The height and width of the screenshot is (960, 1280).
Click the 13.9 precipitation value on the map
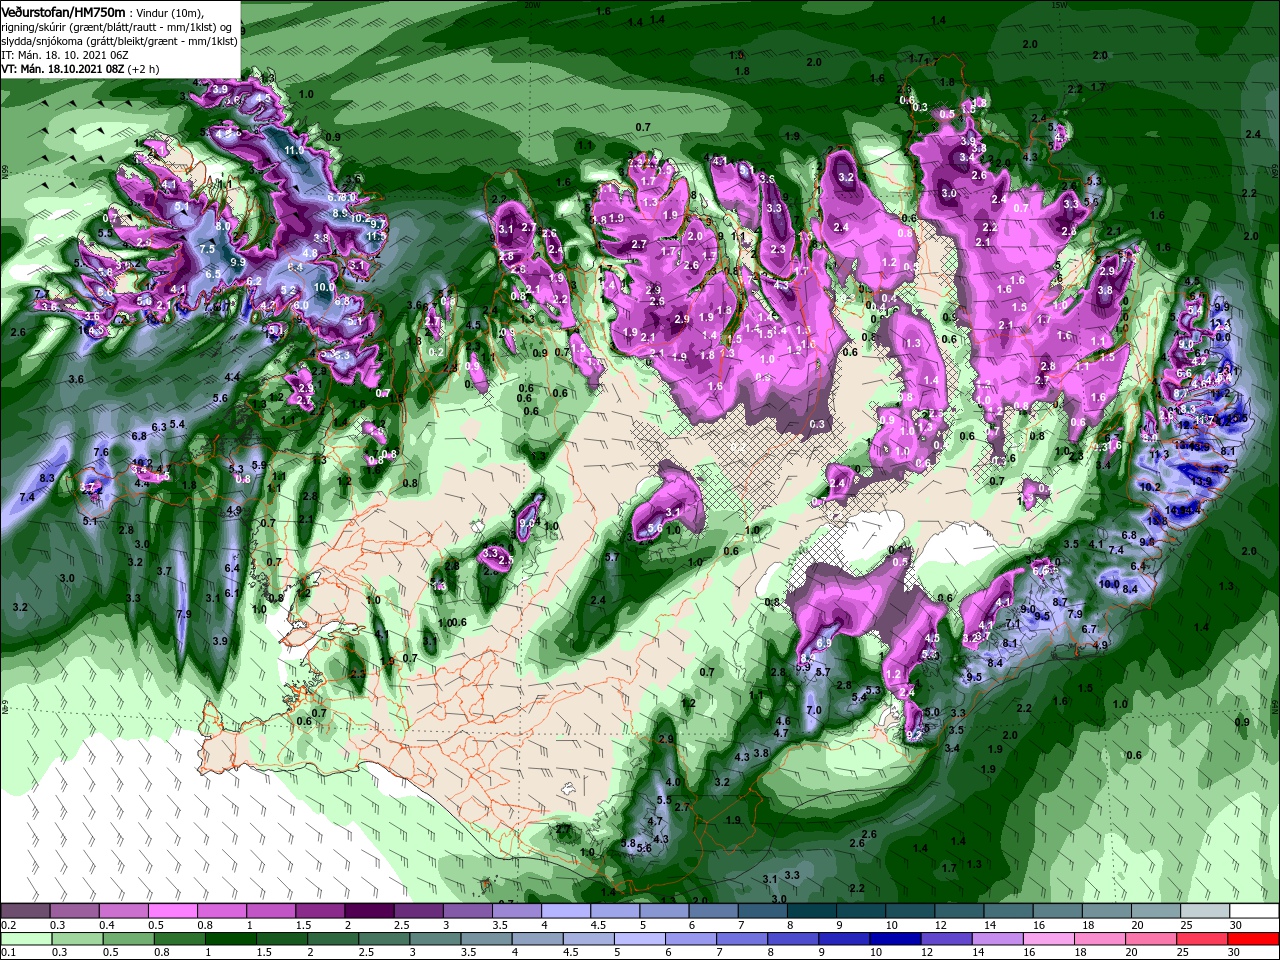[x=1202, y=481]
